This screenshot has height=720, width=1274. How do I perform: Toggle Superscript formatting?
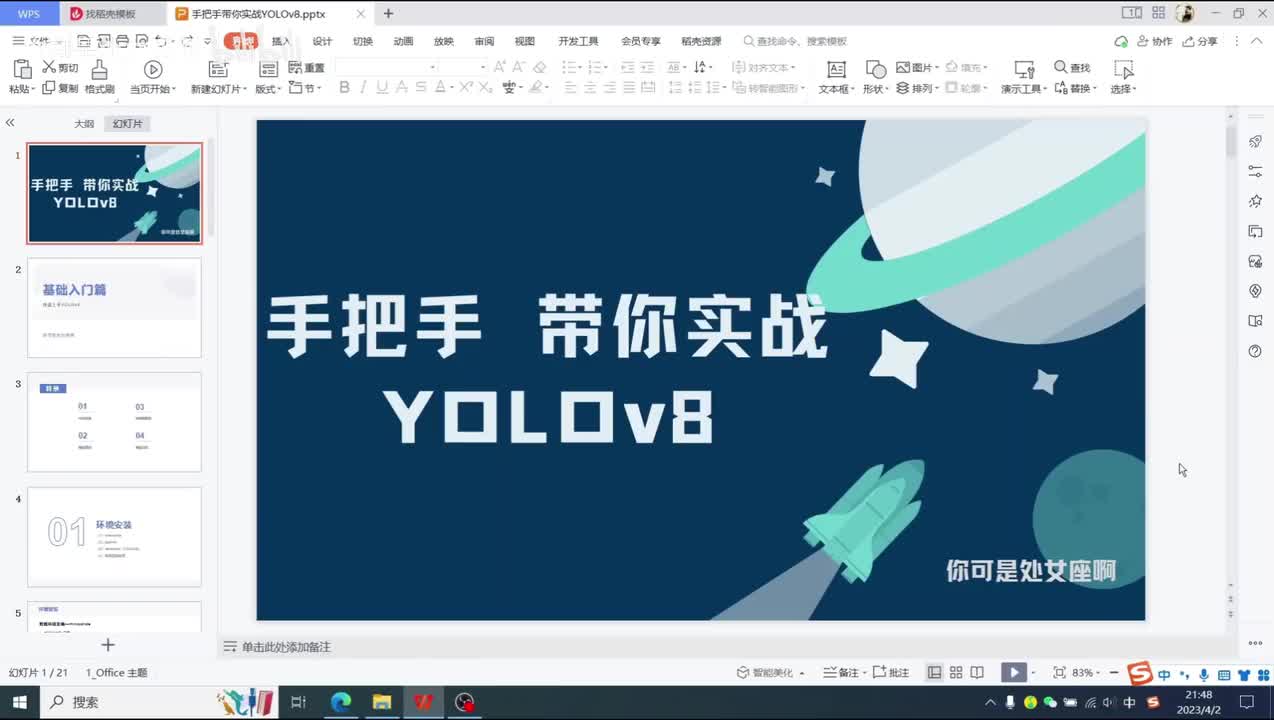pos(464,88)
